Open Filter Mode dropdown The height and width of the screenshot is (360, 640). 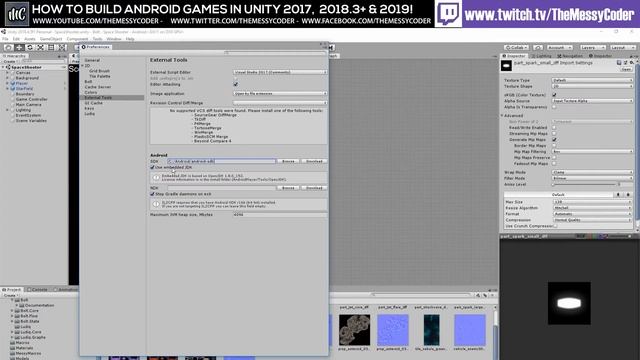(592, 178)
